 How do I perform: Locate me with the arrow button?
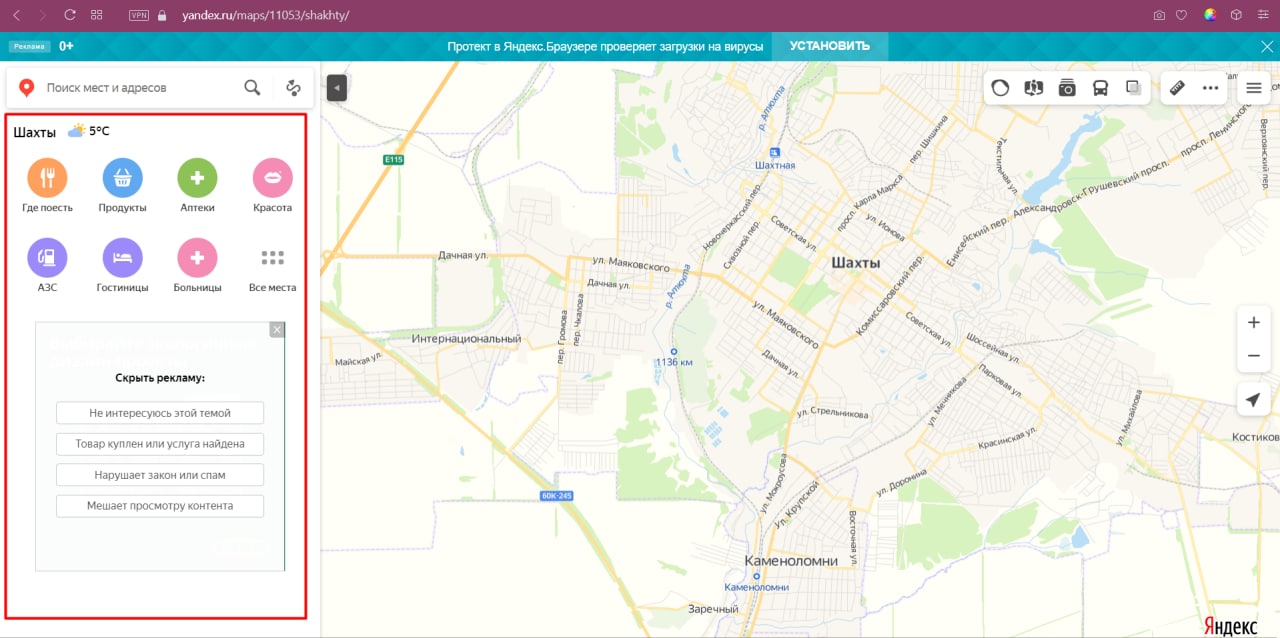[x=1253, y=400]
